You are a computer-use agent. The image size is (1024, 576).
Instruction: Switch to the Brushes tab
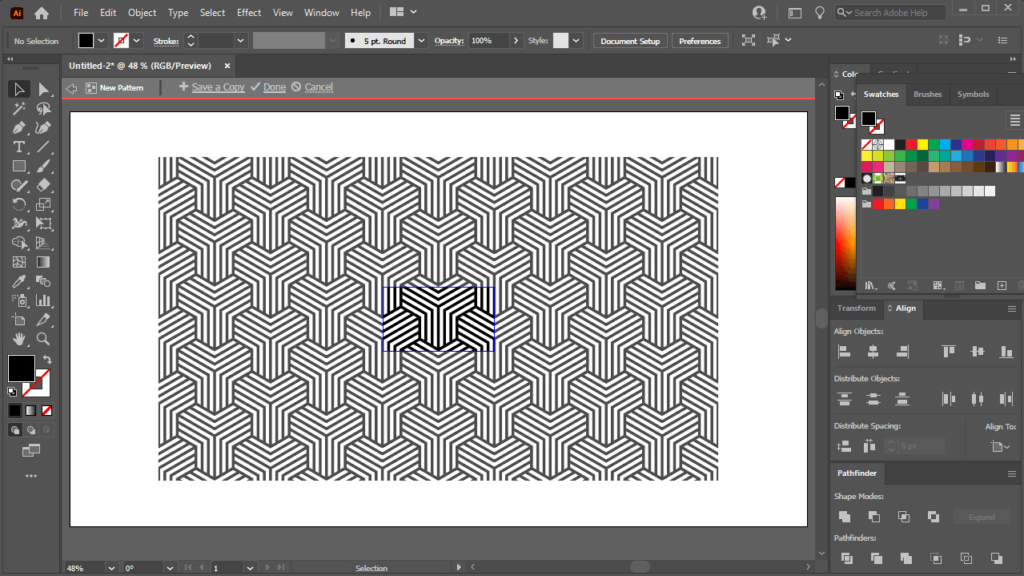926,94
